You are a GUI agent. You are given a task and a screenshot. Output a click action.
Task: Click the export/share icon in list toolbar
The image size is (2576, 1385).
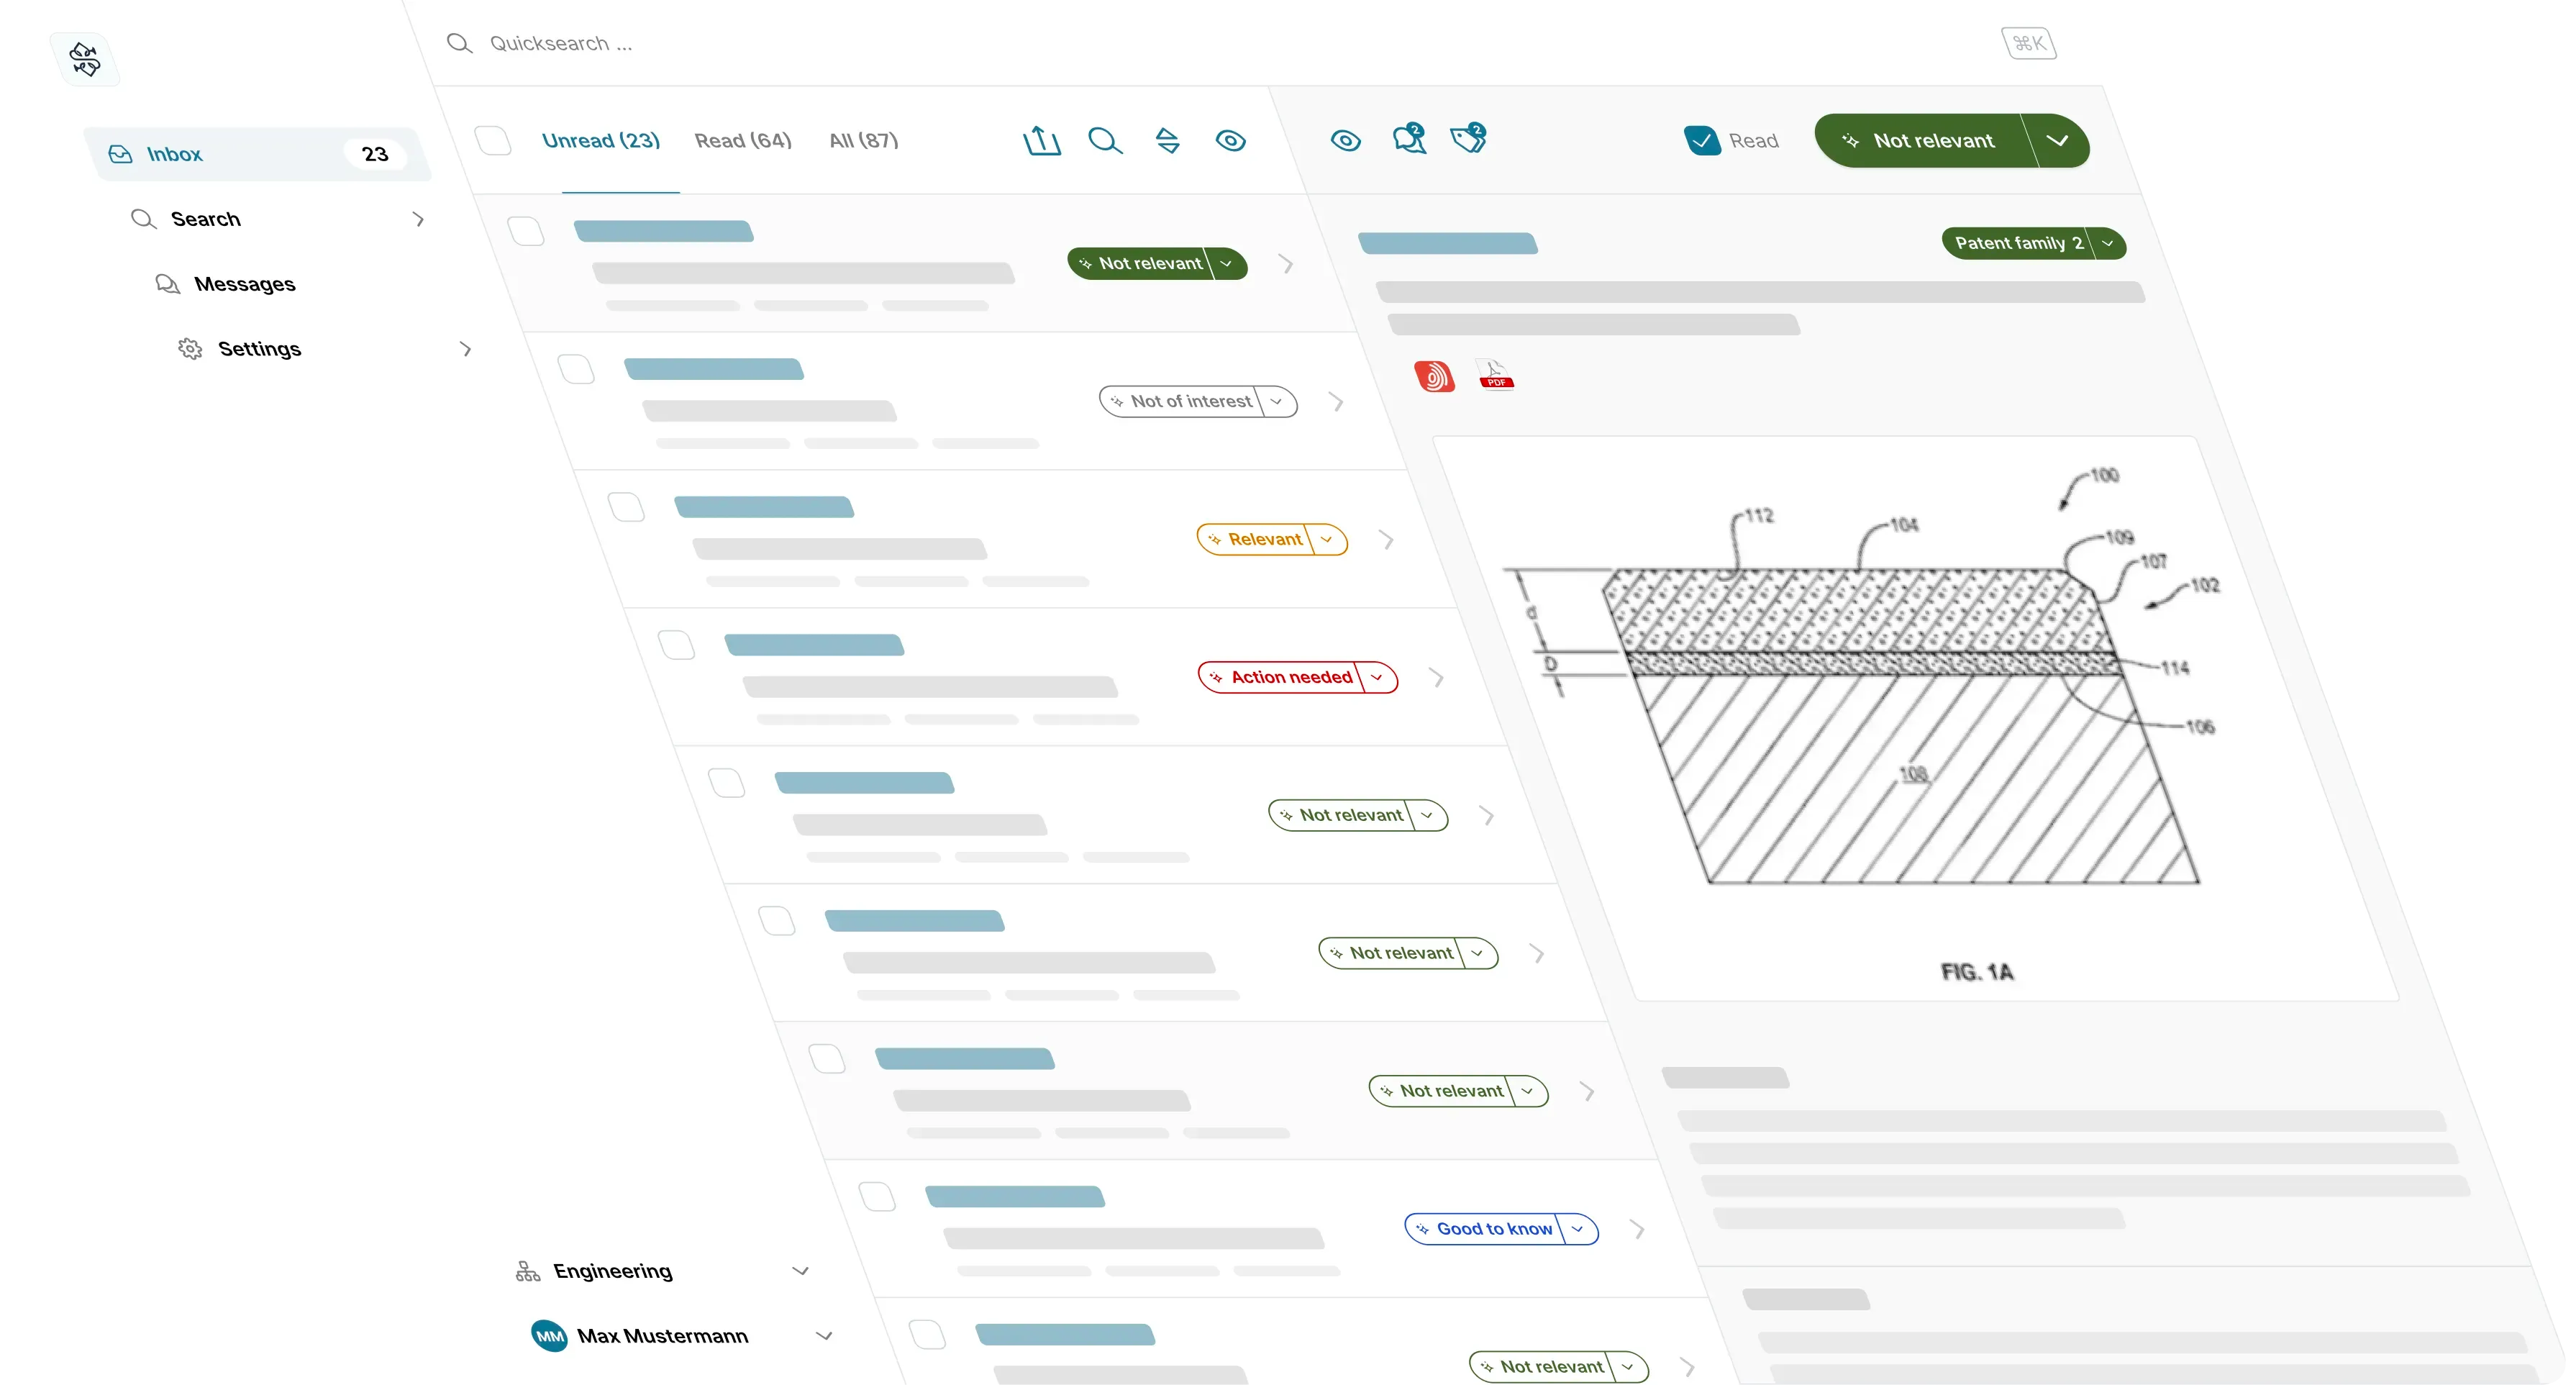[1041, 141]
